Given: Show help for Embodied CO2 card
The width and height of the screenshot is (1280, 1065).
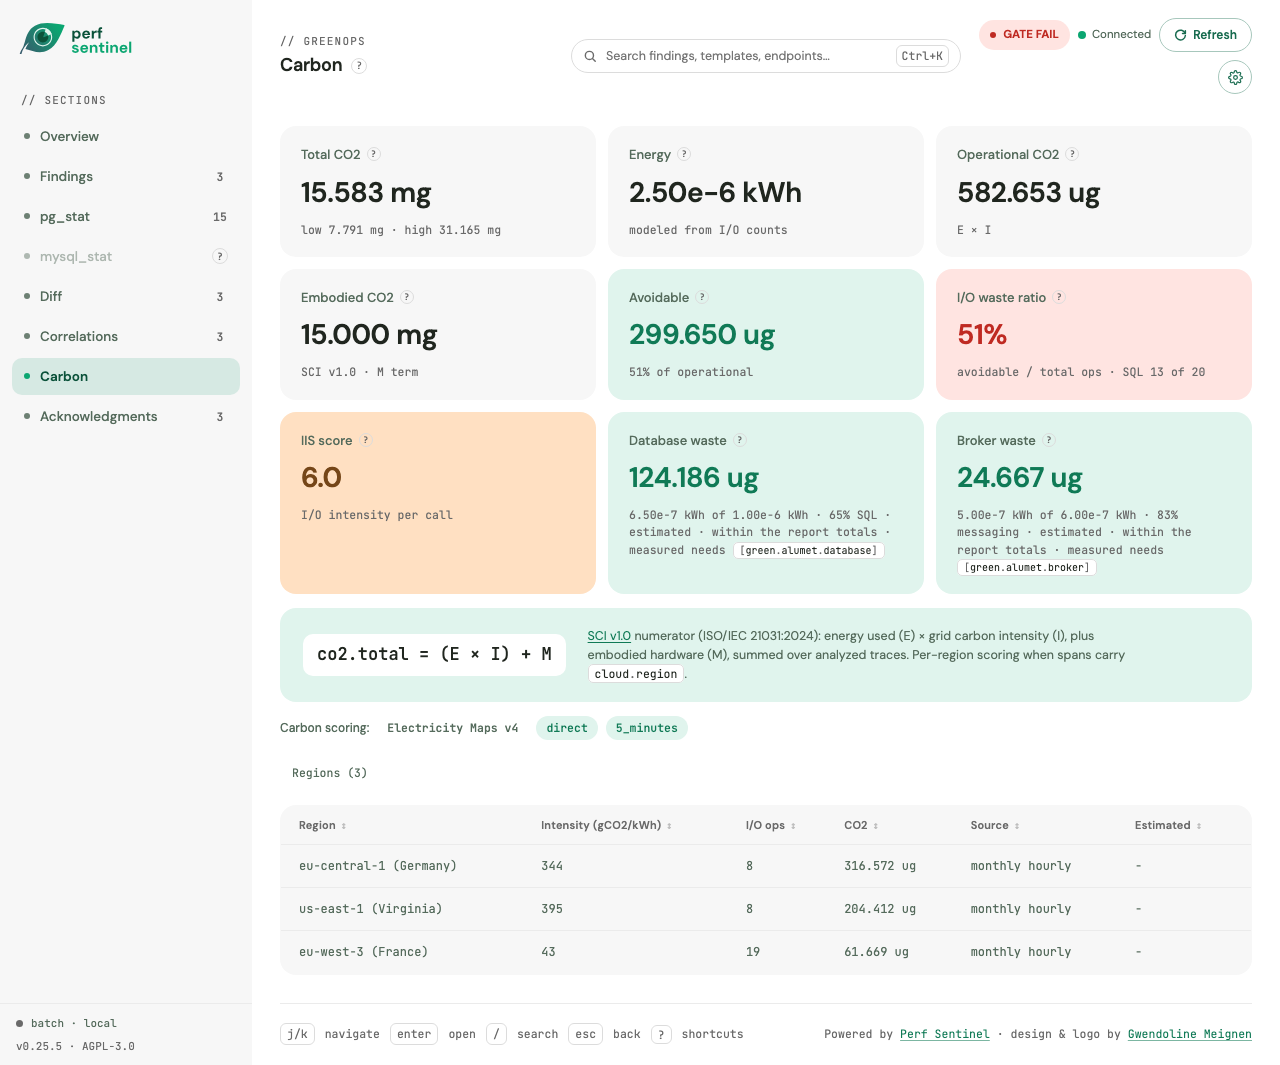Looking at the screenshot, I should click(x=407, y=297).
